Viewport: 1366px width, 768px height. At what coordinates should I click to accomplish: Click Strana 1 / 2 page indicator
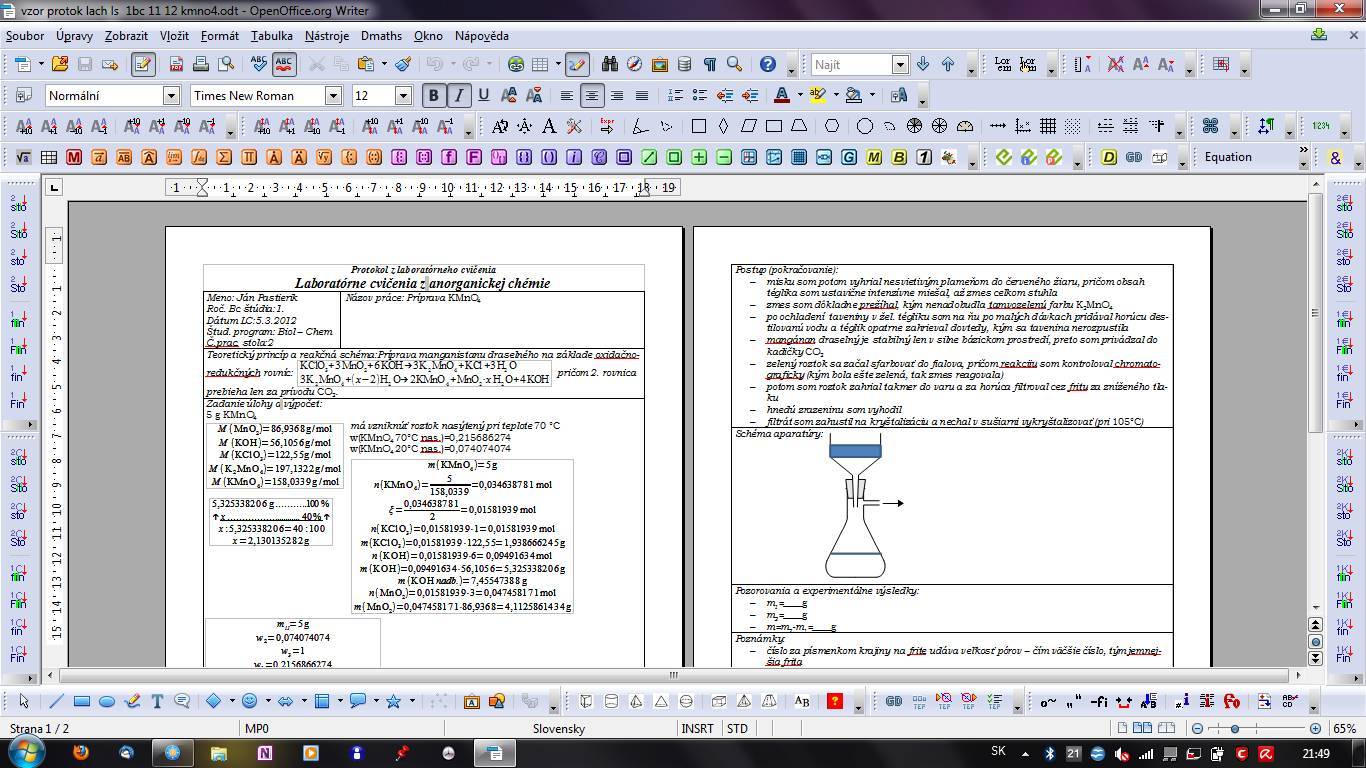pyautogui.click(x=39, y=729)
